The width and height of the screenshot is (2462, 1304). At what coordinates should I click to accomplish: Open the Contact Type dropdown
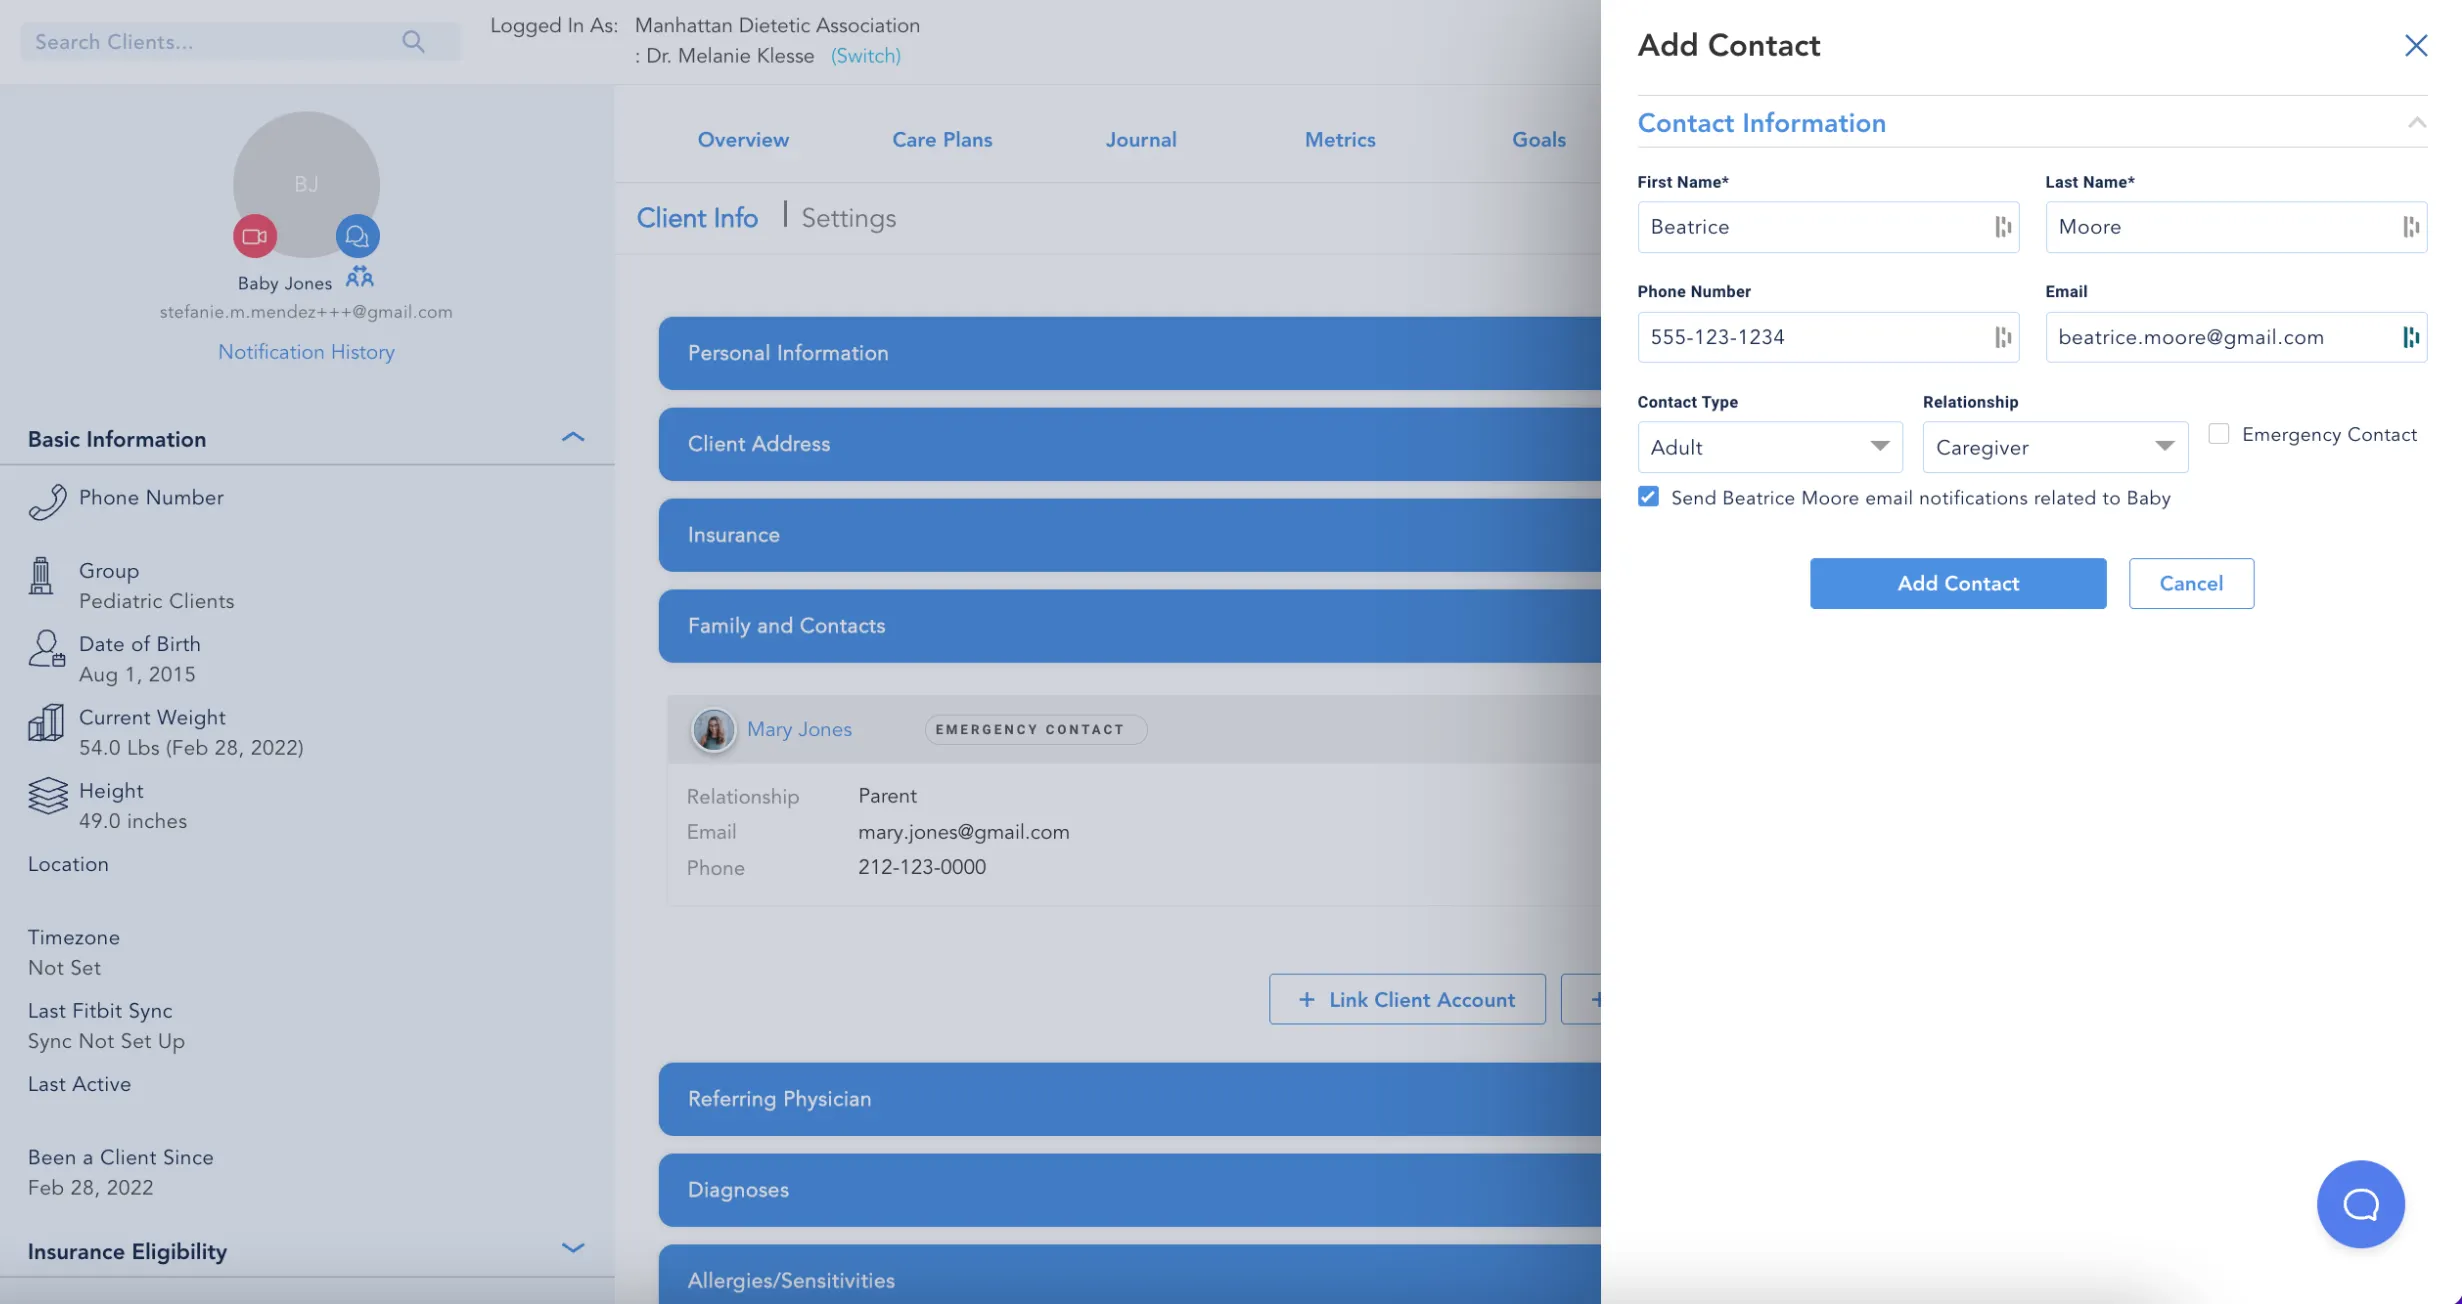(1769, 447)
